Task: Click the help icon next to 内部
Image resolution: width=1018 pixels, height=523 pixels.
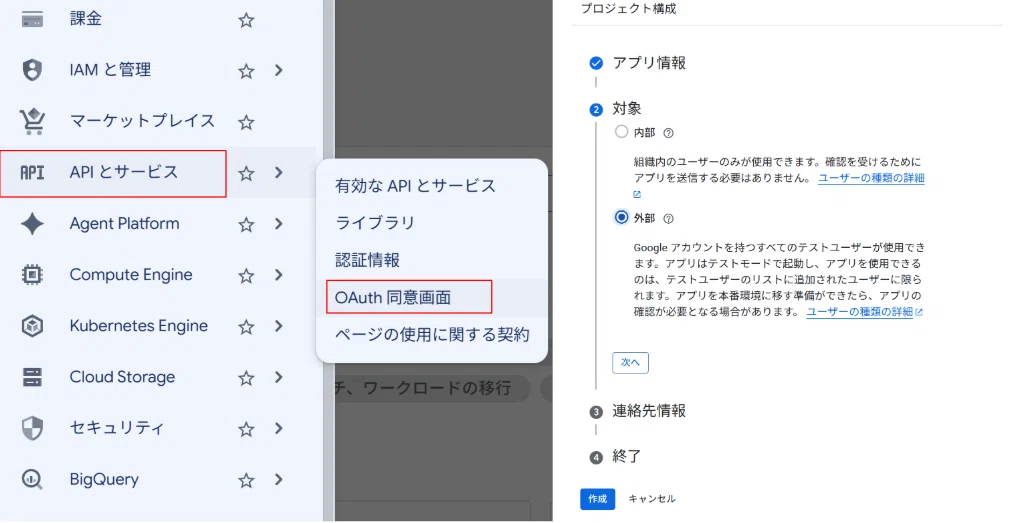Action: [668, 133]
